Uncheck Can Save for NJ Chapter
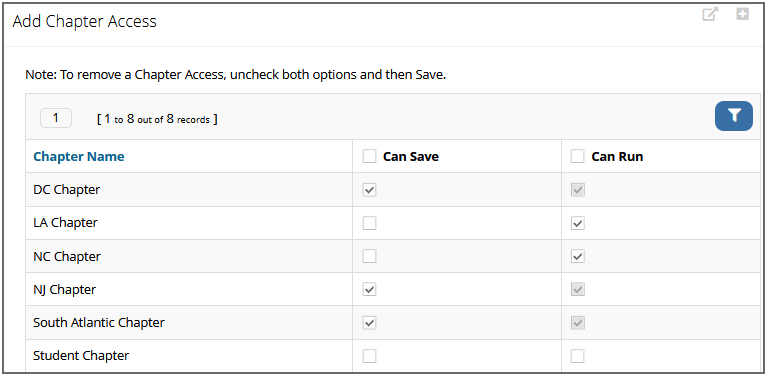Image resolution: width=767 pixels, height=376 pixels. point(369,289)
